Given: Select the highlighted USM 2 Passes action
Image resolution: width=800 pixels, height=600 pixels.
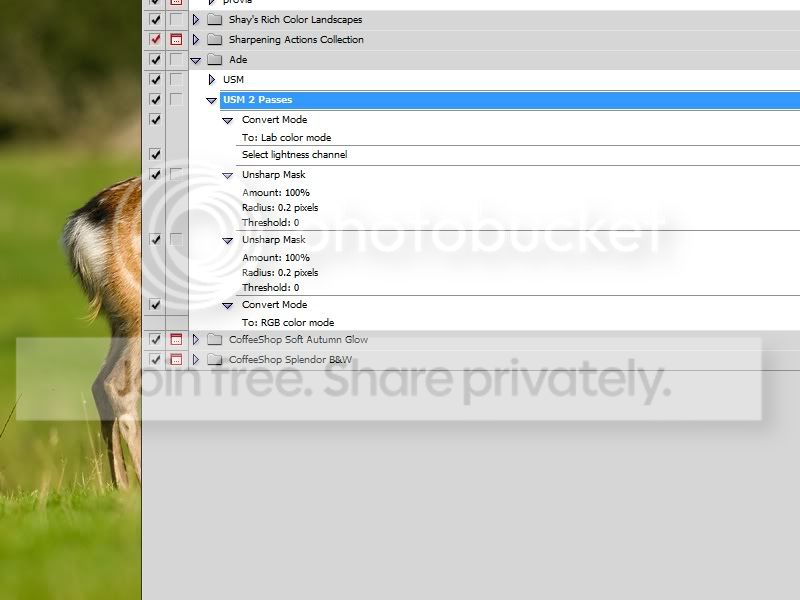Looking at the screenshot, I should tap(257, 100).
